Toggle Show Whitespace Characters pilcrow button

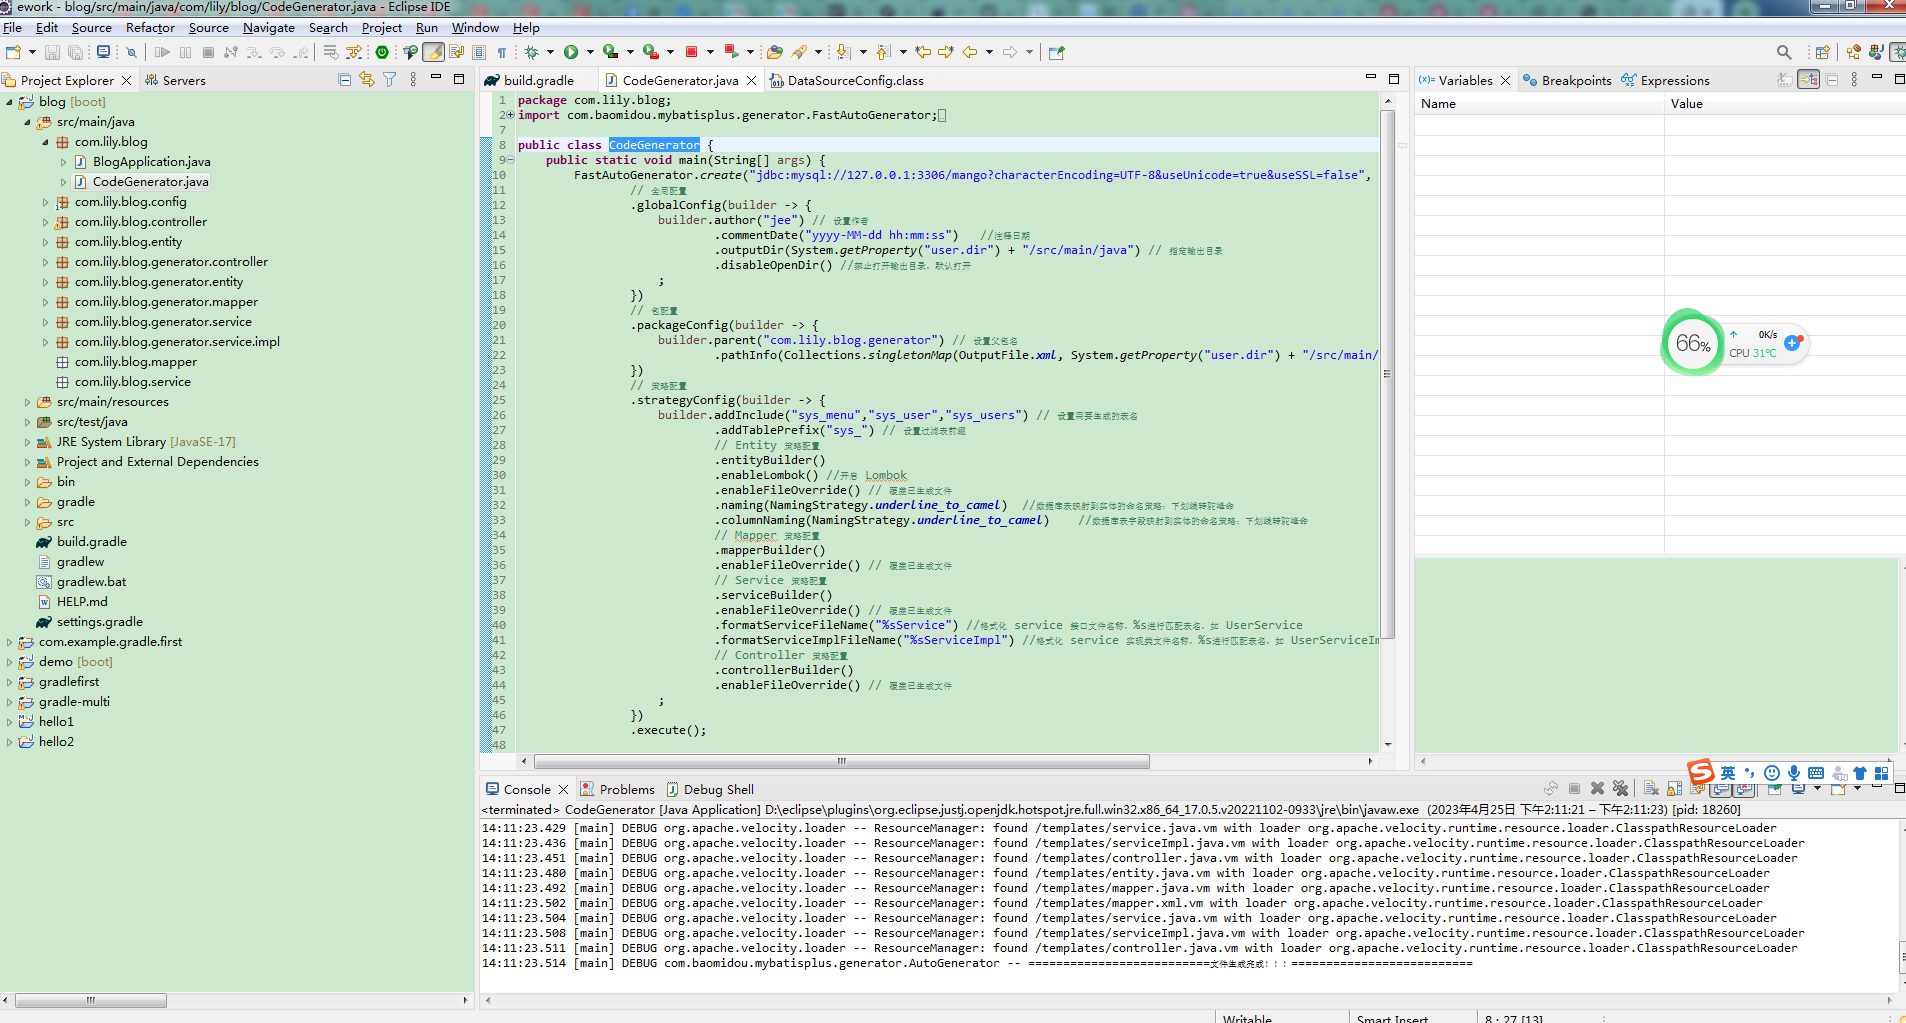(x=502, y=52)
